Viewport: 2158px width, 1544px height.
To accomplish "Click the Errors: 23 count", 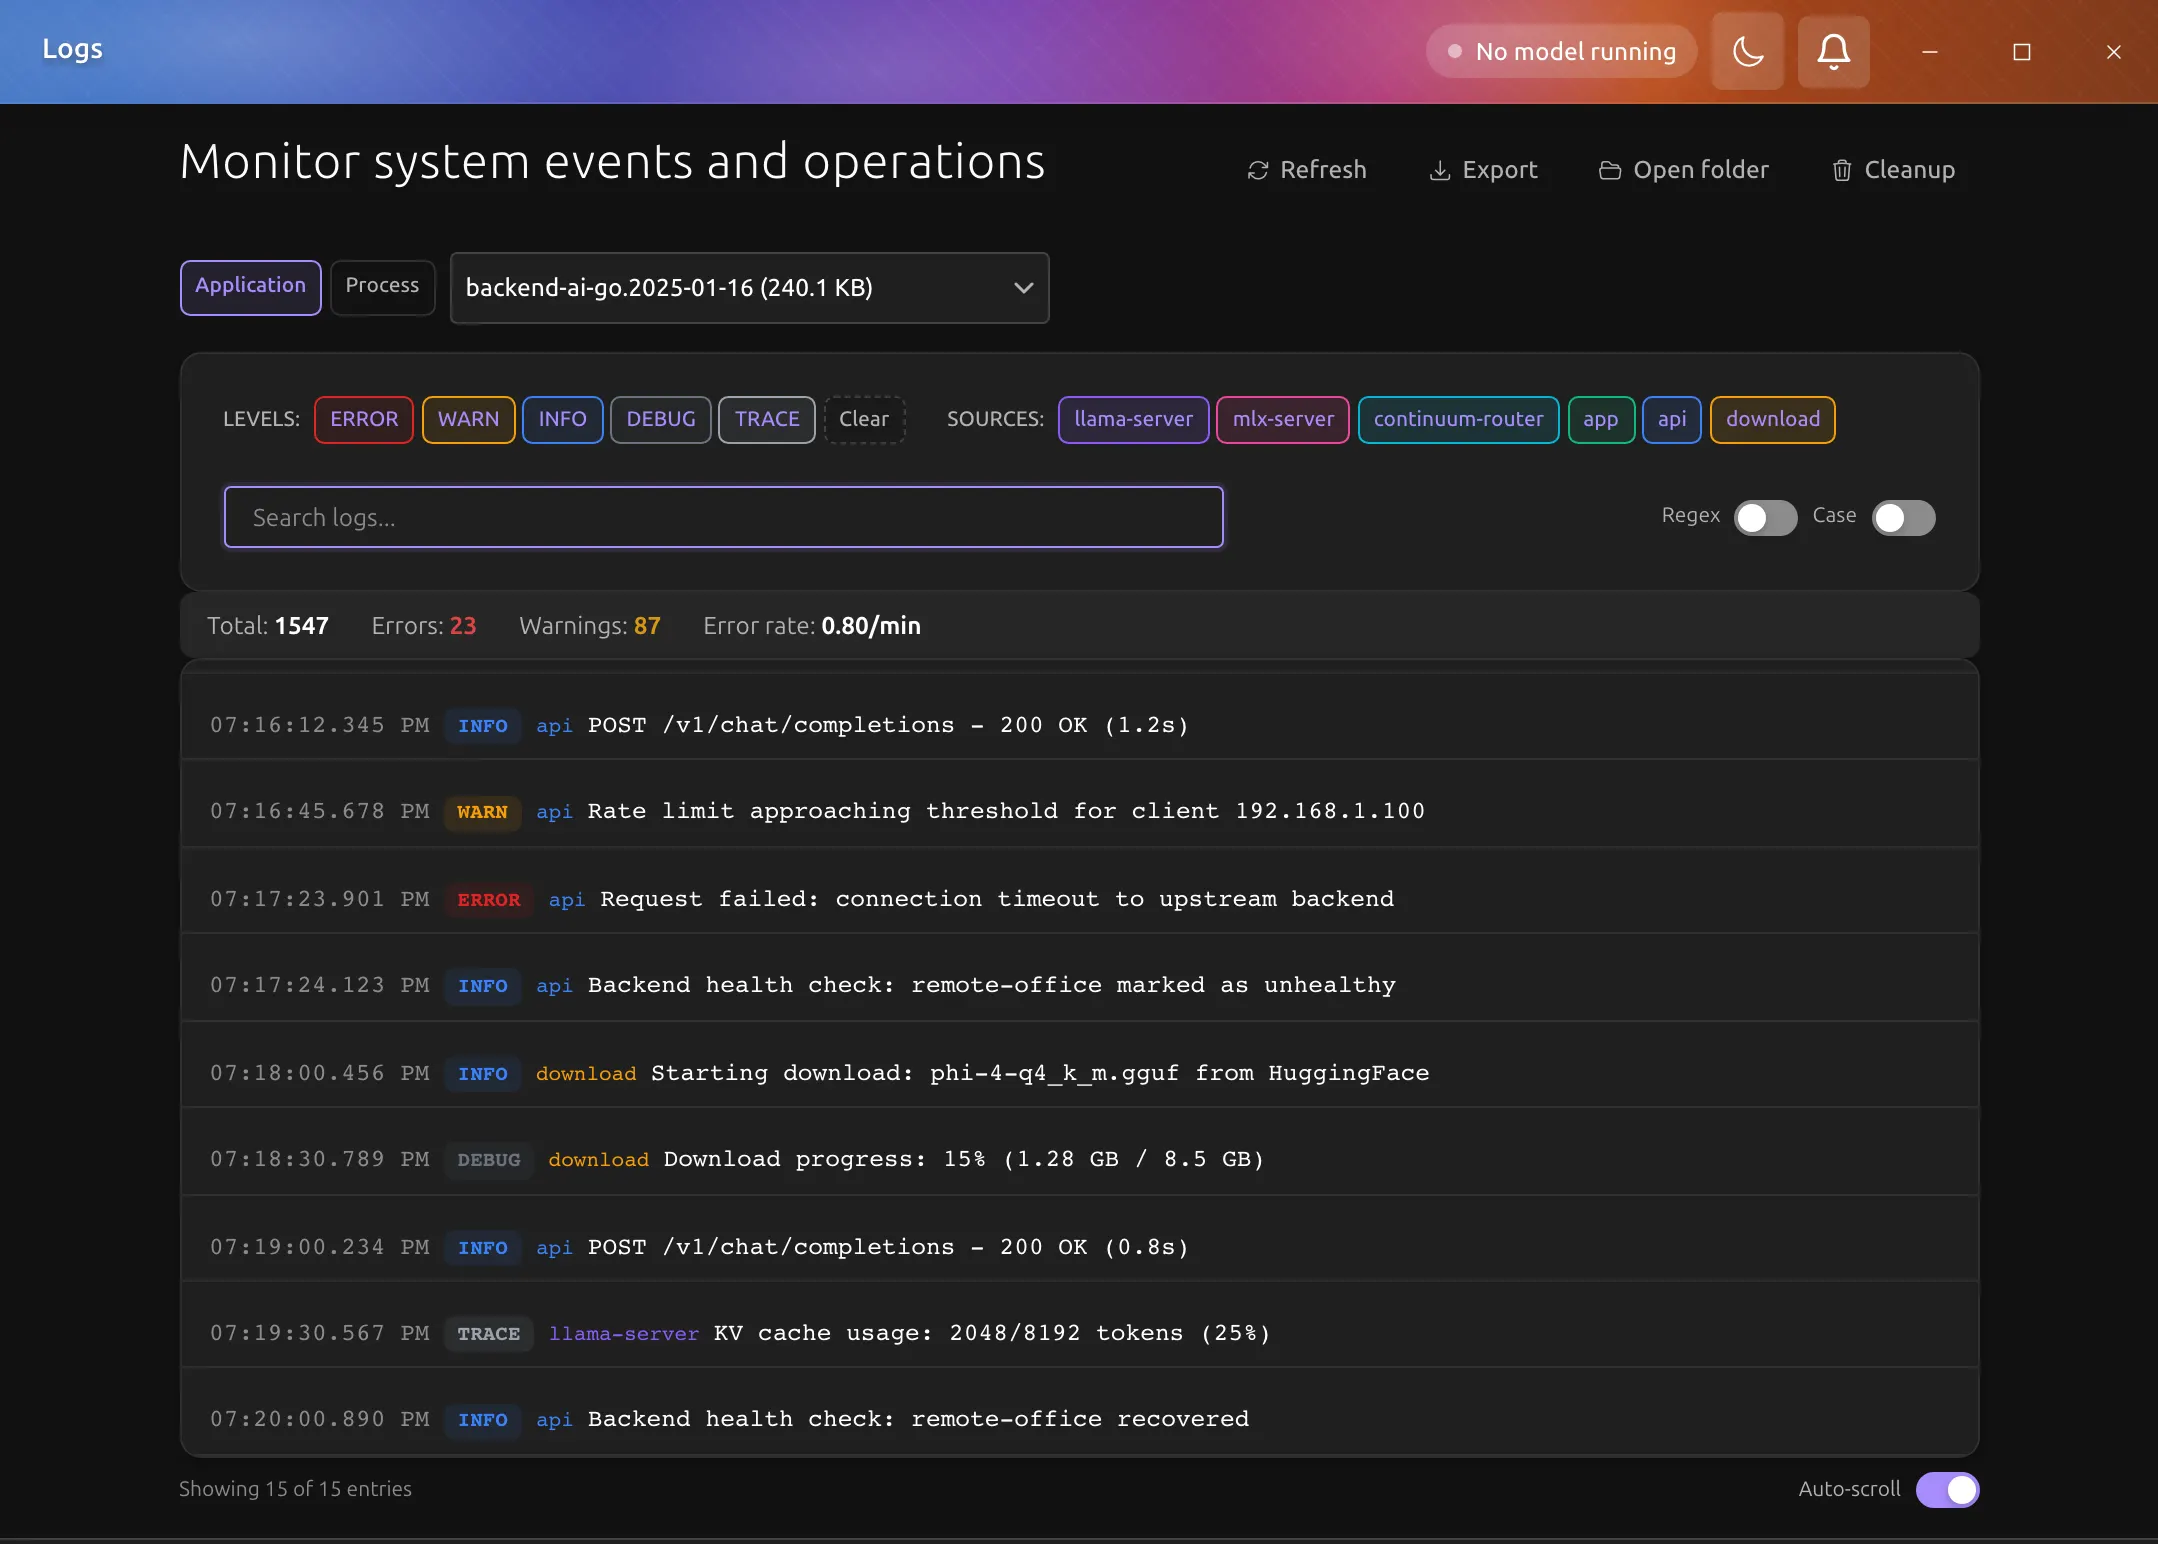I will pos(424,626).
